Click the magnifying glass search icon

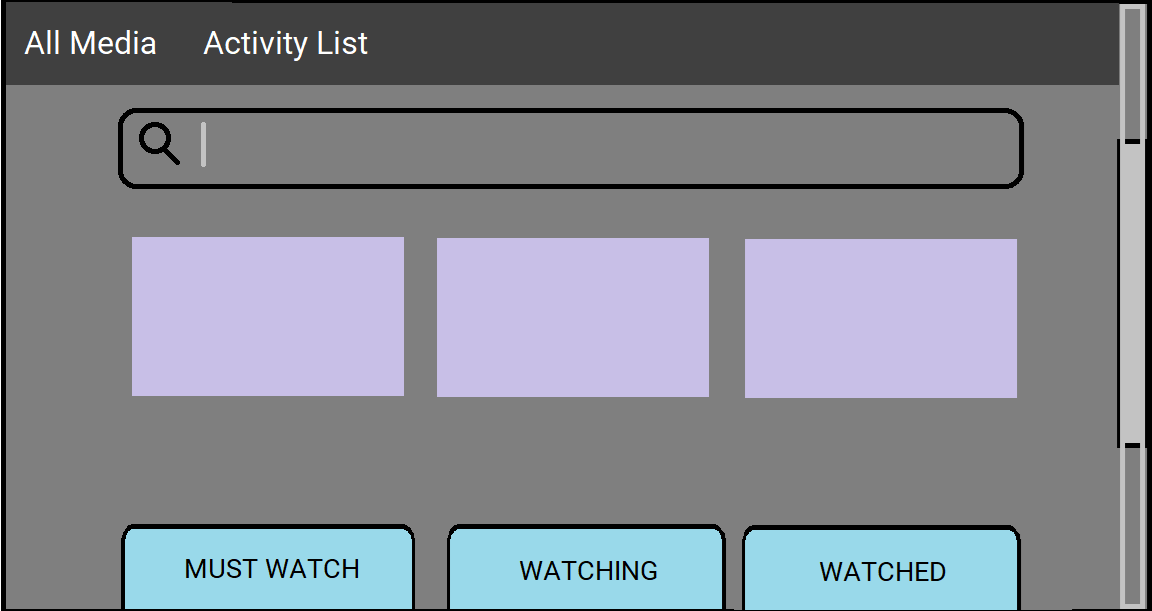tap(159, 144)
